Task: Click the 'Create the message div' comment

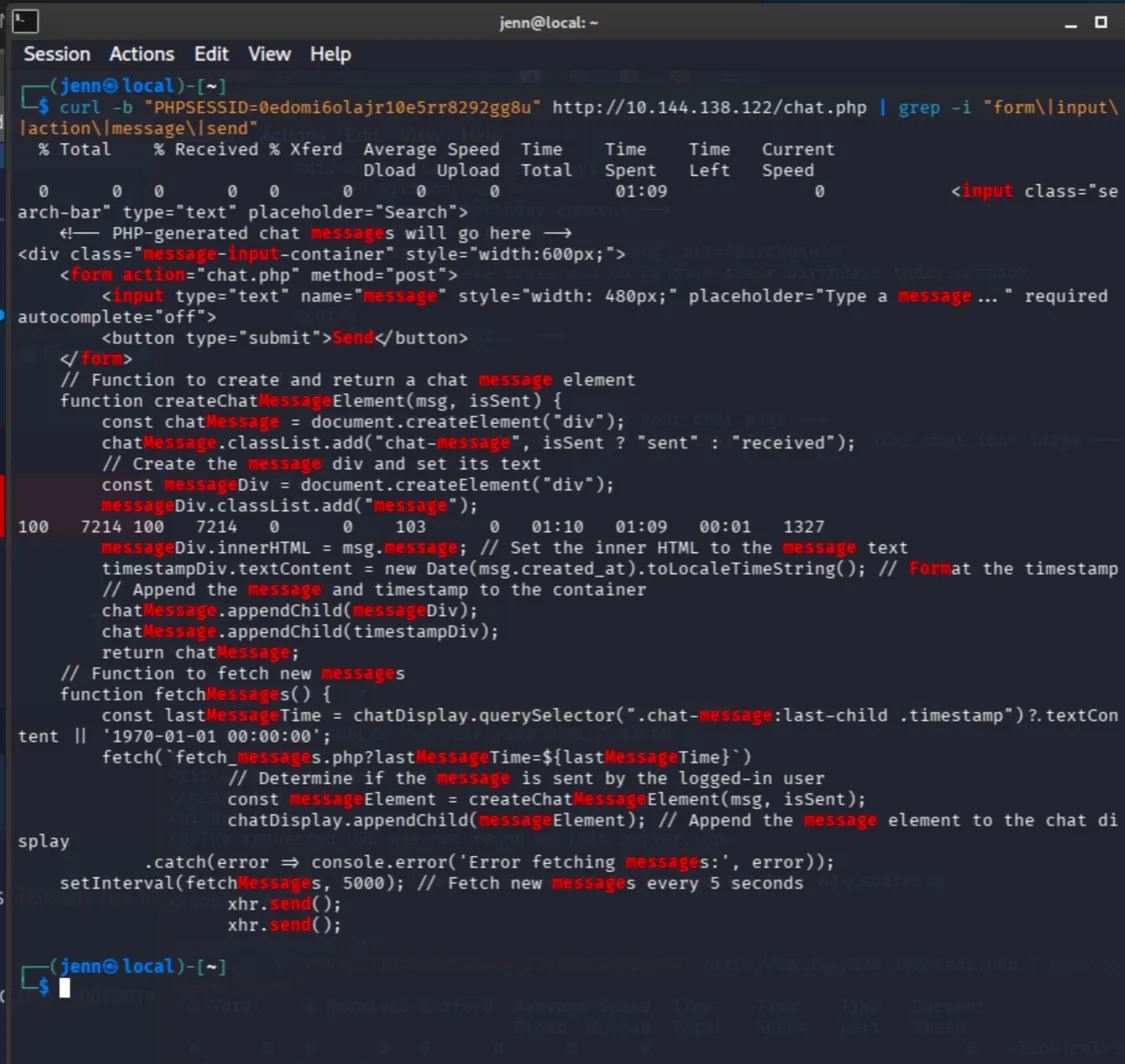Action: click(321, 464)
